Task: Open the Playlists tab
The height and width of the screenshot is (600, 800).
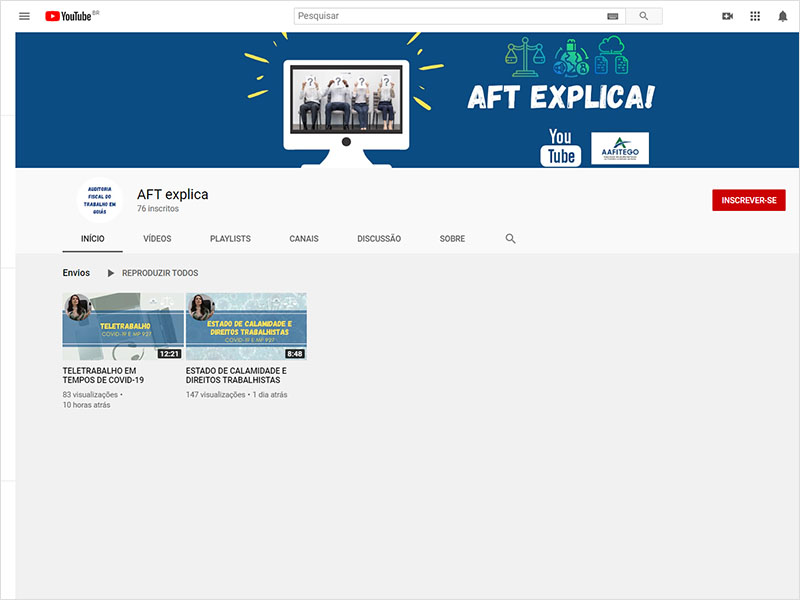Action: [x=230, y=239]
